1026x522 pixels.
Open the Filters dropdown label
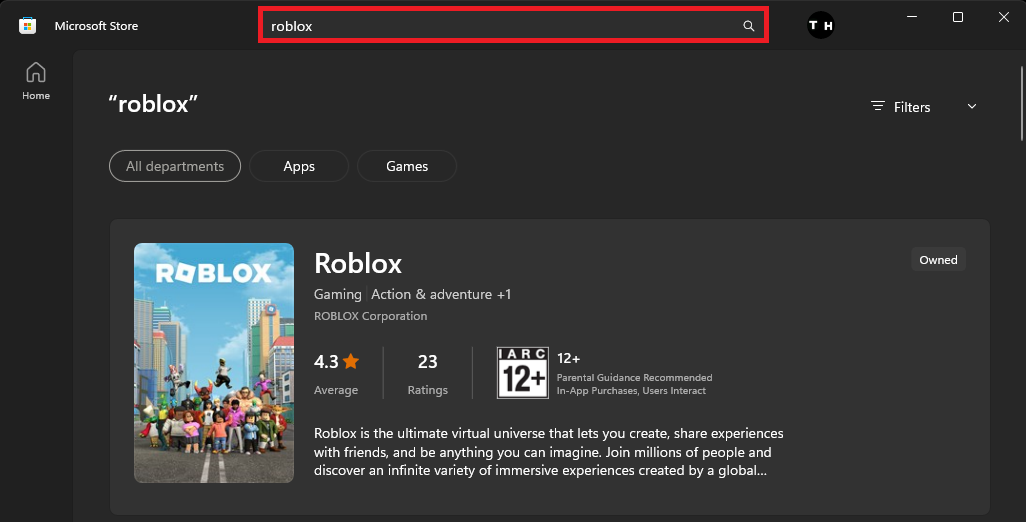coord(912,107)
